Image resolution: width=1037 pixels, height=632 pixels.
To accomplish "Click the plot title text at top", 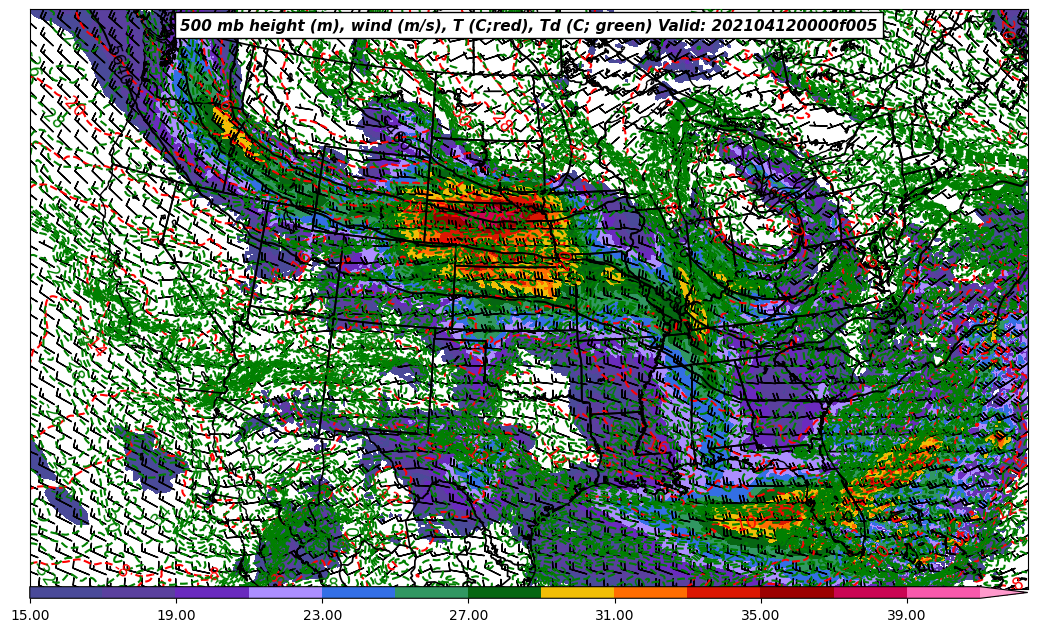I will 528,26.
